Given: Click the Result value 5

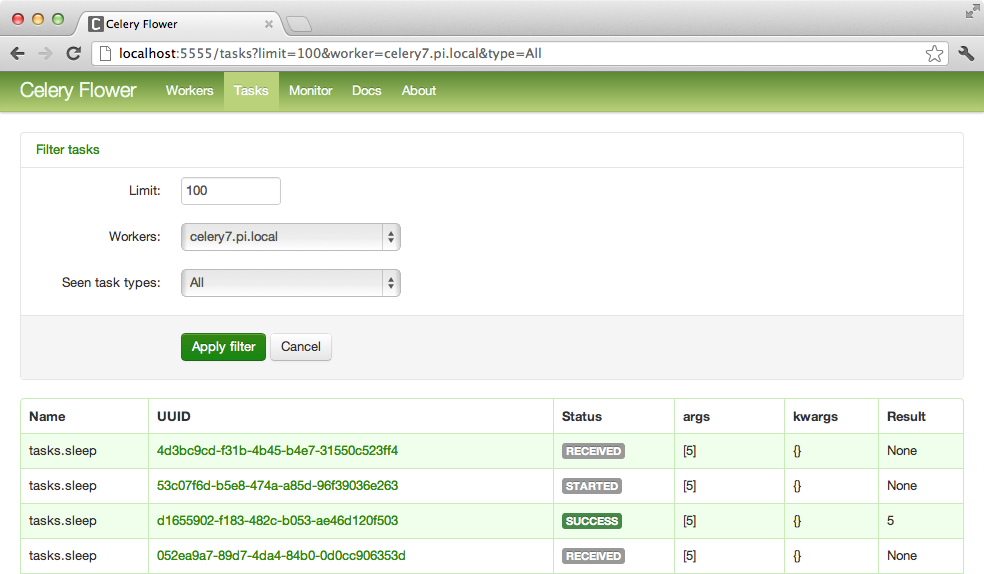Looking at the screenshot, I should (890, 521).
